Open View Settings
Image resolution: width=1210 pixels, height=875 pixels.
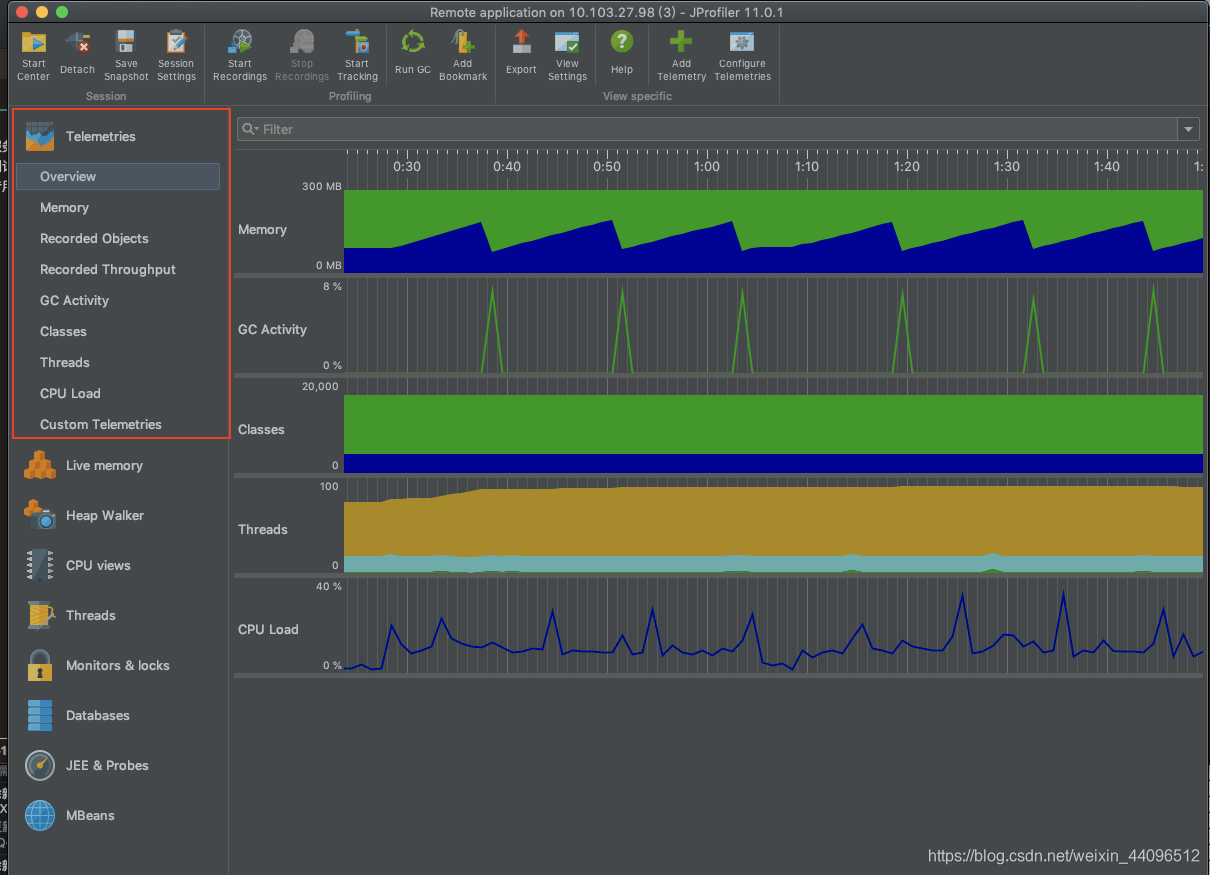(x=567, y=56)
